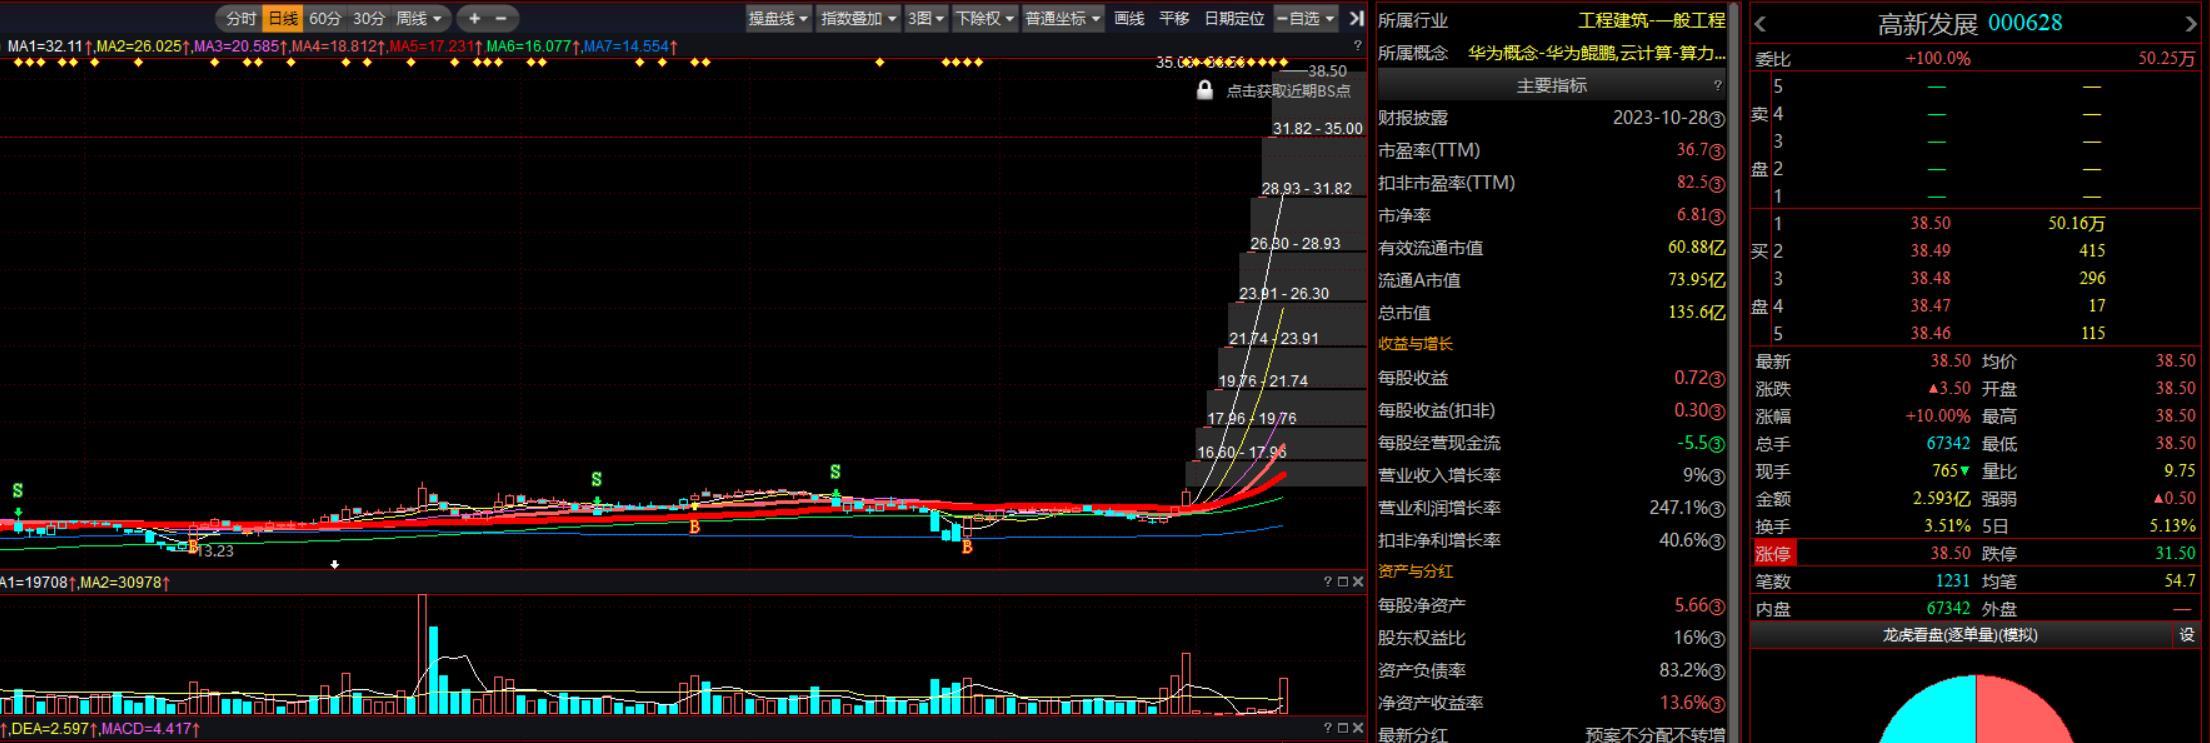Switch the chart to the 30分 period
This screenshot has height=743, width=2210.
point(369,18)
